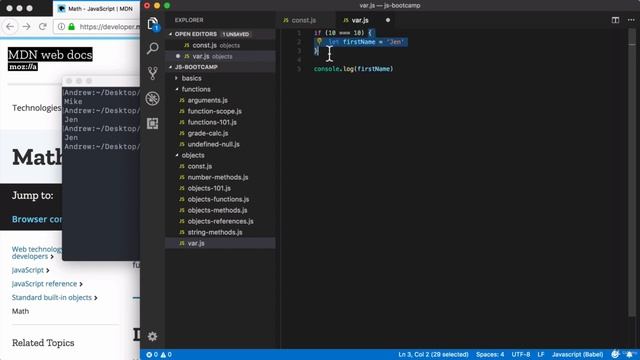Click the MDN web docs logo
This screenshot has height=360, width=640.
click(50, 59)
